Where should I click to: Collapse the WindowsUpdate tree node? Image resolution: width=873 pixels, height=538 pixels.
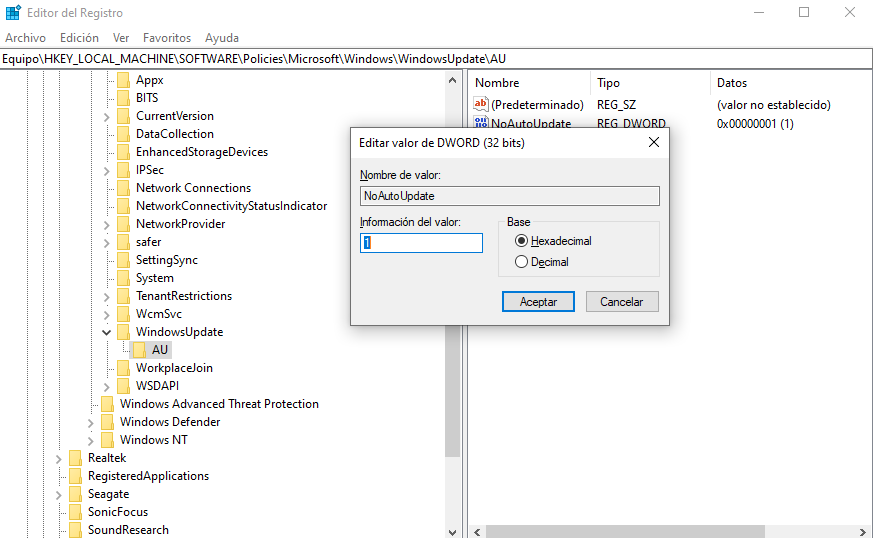click(x=107, y=332)
